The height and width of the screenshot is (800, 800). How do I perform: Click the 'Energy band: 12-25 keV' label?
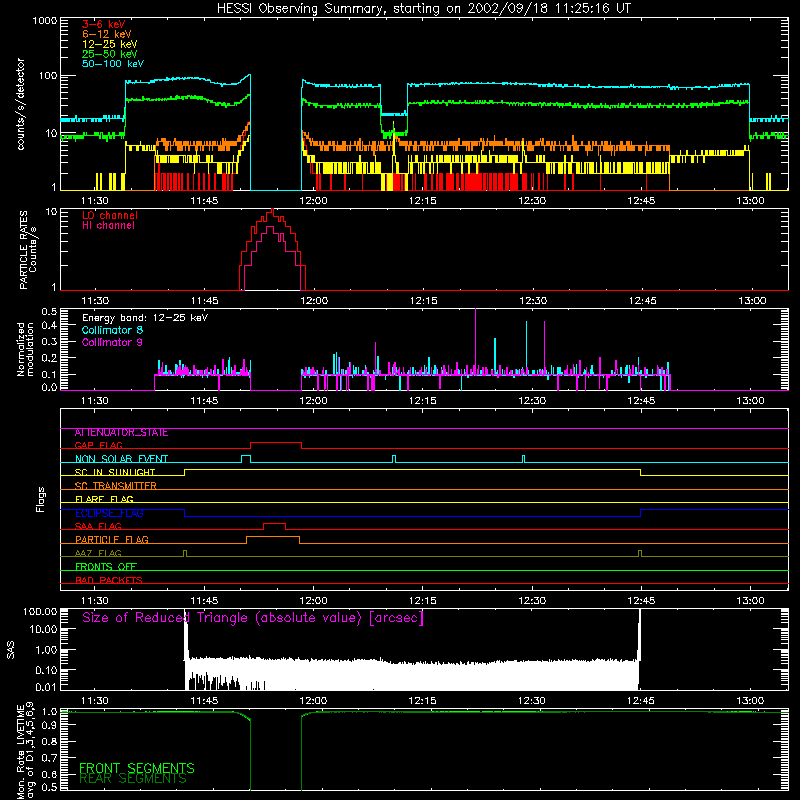(x=145, y=318)
